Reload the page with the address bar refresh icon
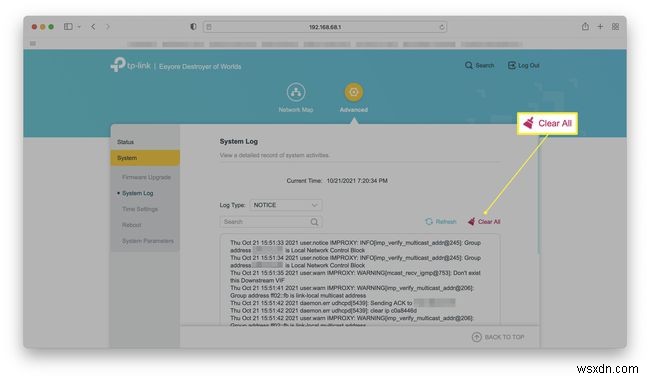This screenshot has width=650, height=379. pos(441,27)
